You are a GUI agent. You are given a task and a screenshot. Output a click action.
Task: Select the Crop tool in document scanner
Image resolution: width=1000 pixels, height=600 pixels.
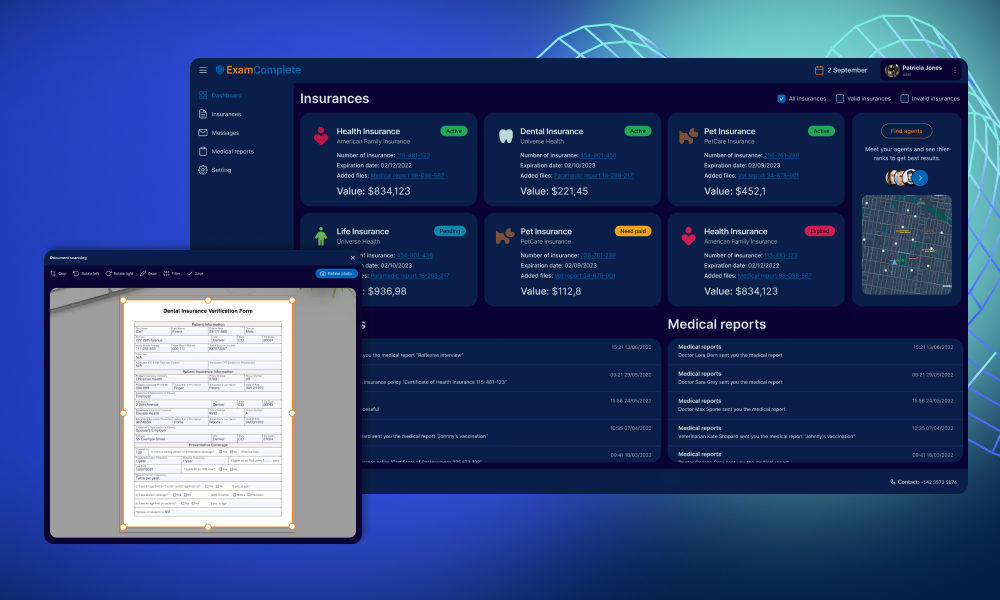pyautogui.click(x=58, y=273)
